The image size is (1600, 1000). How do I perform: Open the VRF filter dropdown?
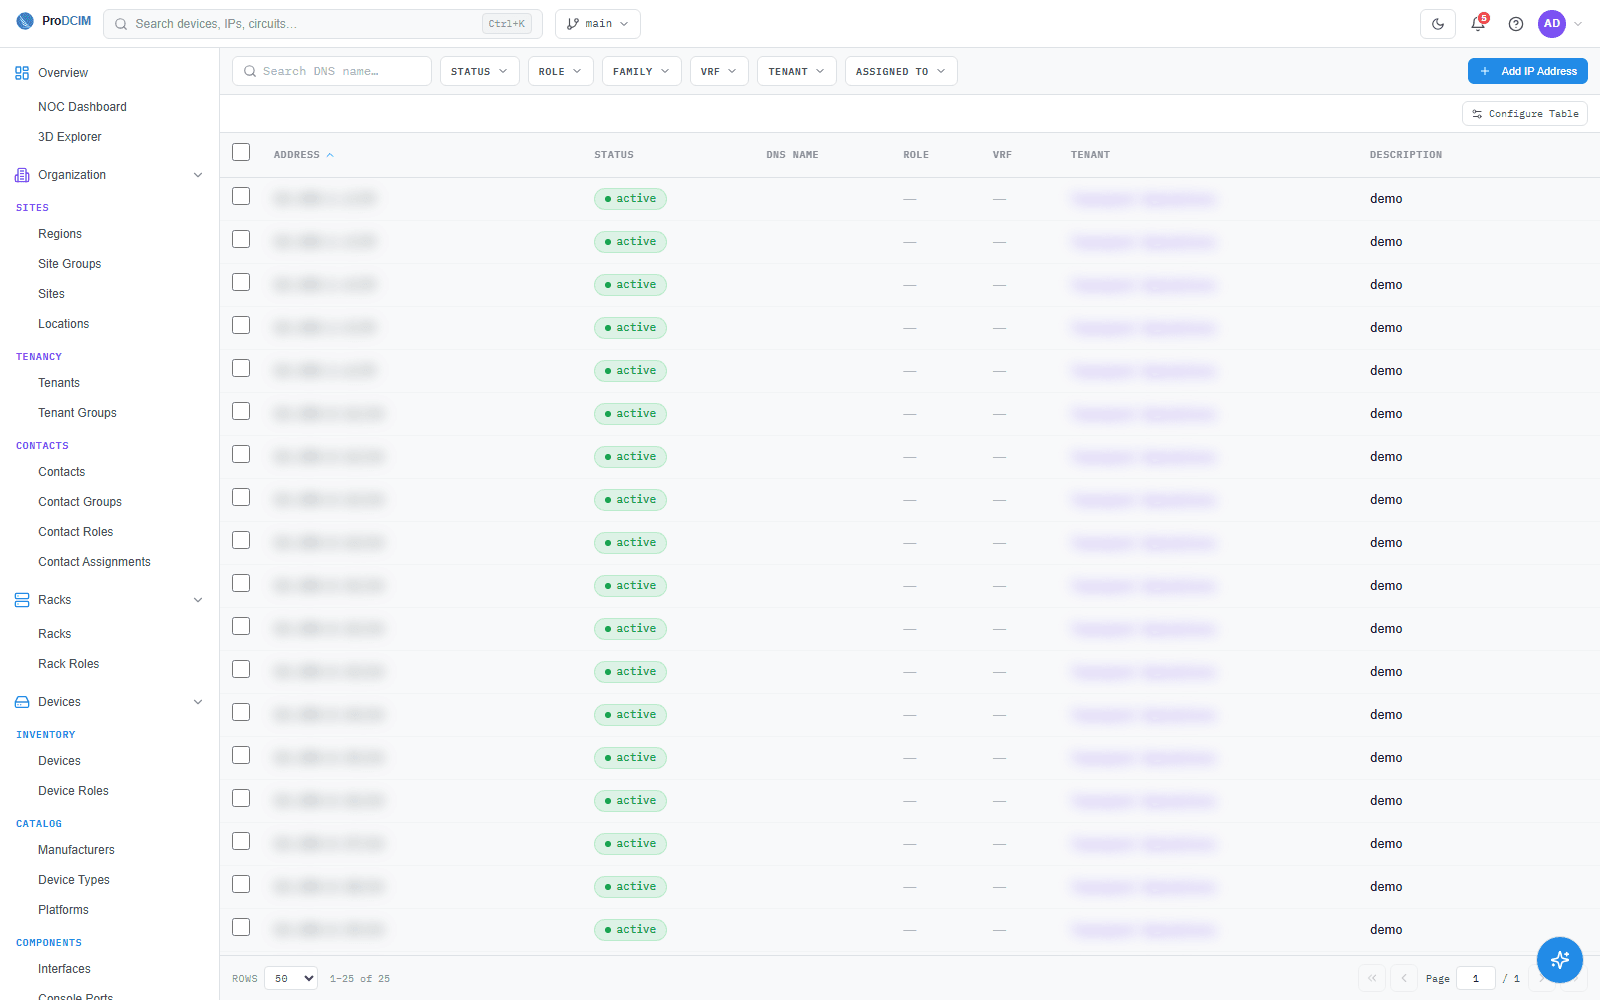pyautogui.click(x=719, y=71)
